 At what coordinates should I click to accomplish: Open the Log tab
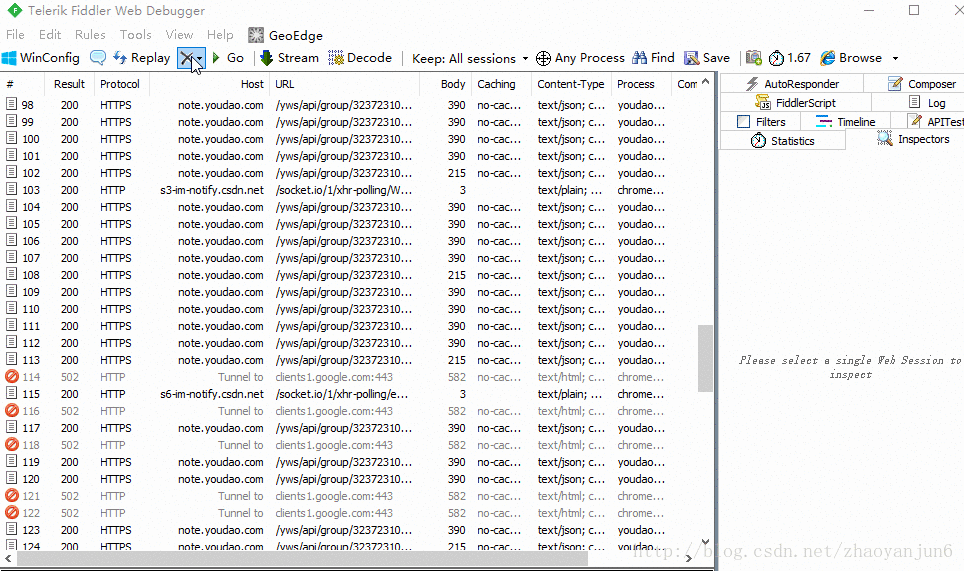point(927,103)
